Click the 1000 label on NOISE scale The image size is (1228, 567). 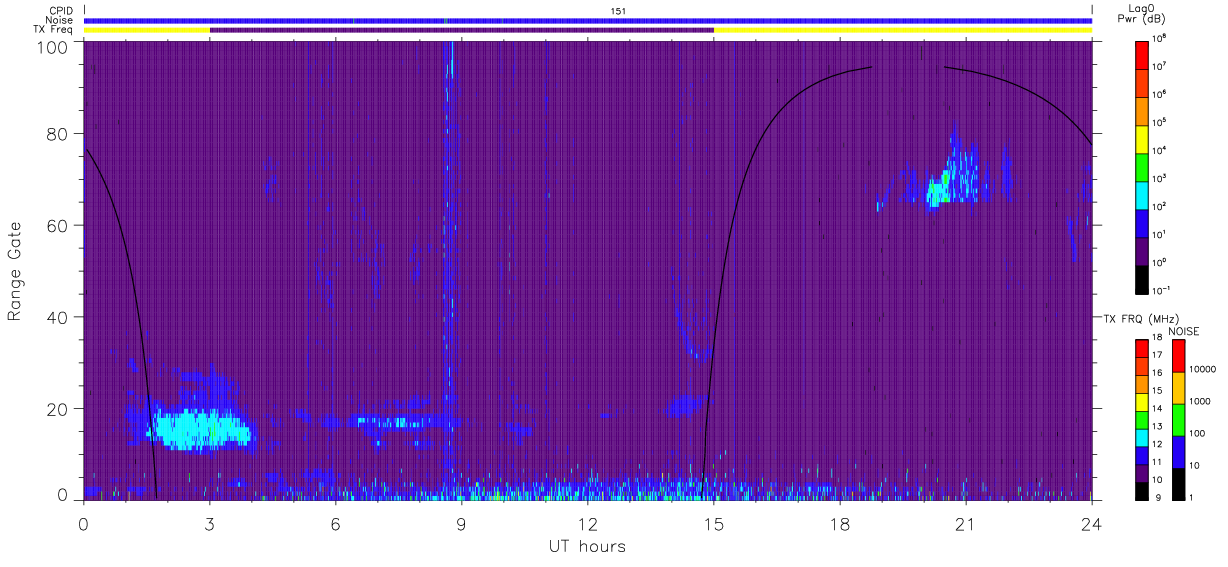pyautogui.click(x=1201, y=402)
